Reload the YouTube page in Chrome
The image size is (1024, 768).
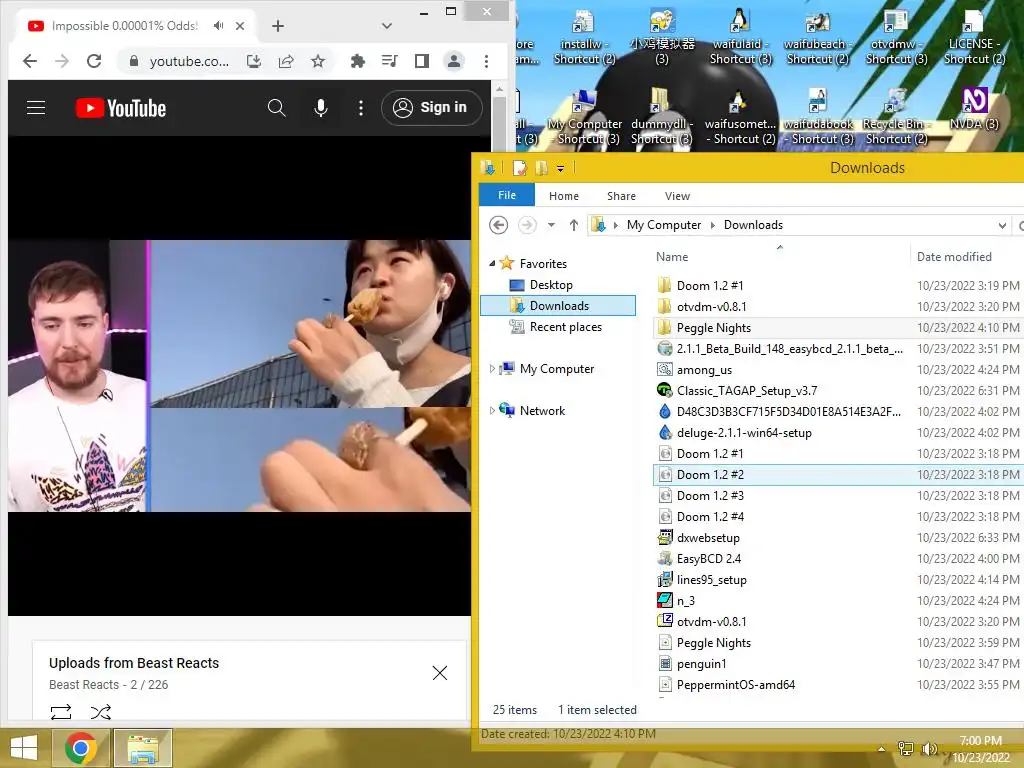click(94, 61)
